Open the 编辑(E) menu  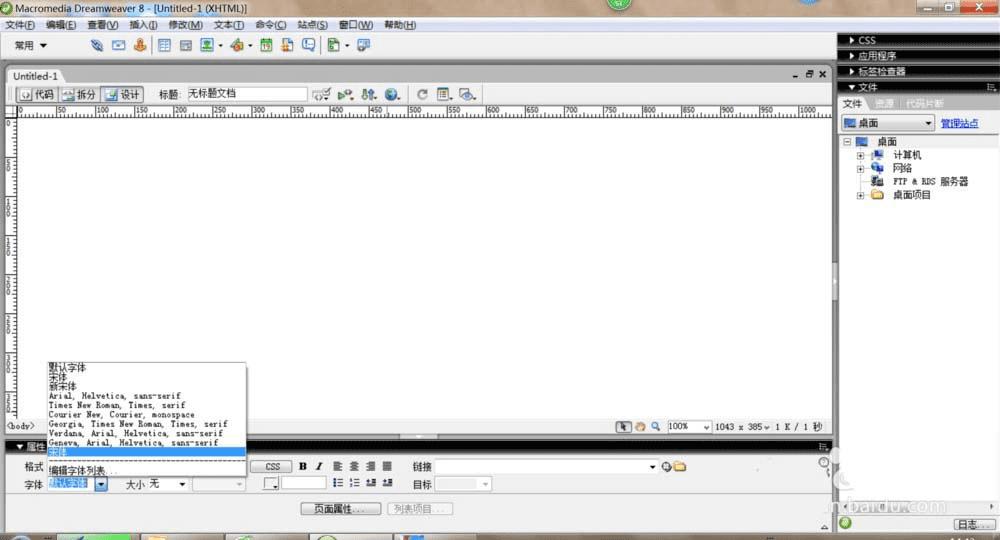61,25
